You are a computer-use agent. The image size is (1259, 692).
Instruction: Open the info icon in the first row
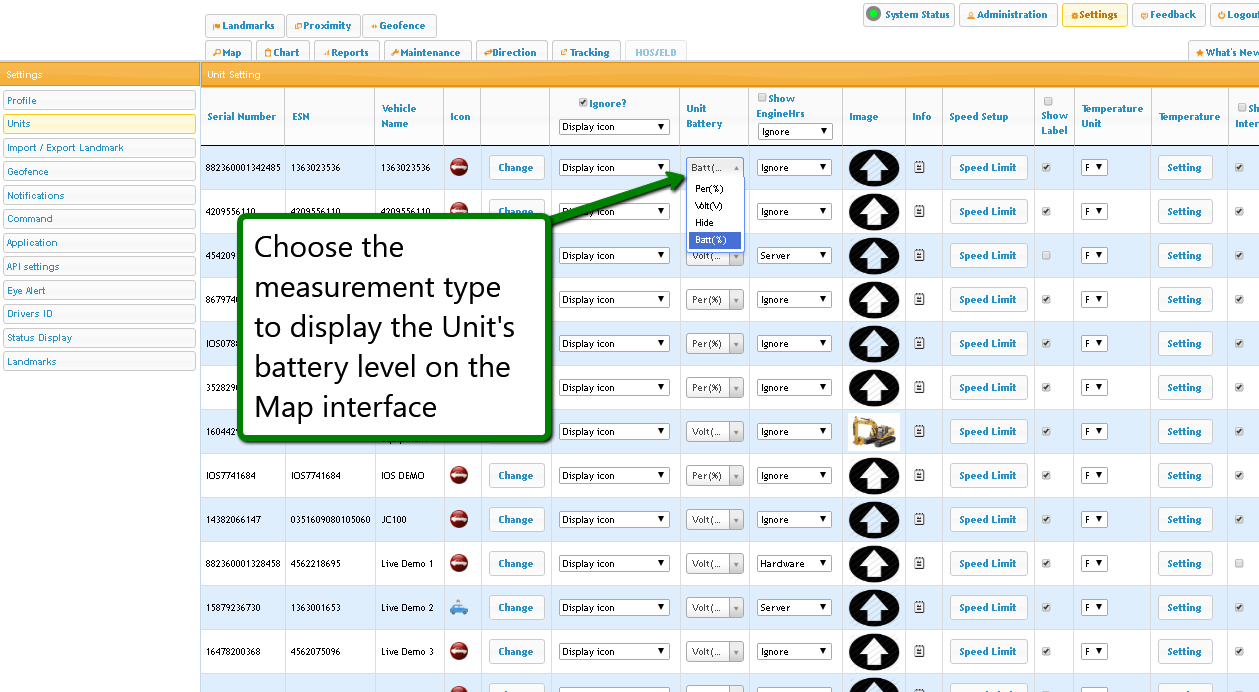pyautogui.click(x=920, y=168)
